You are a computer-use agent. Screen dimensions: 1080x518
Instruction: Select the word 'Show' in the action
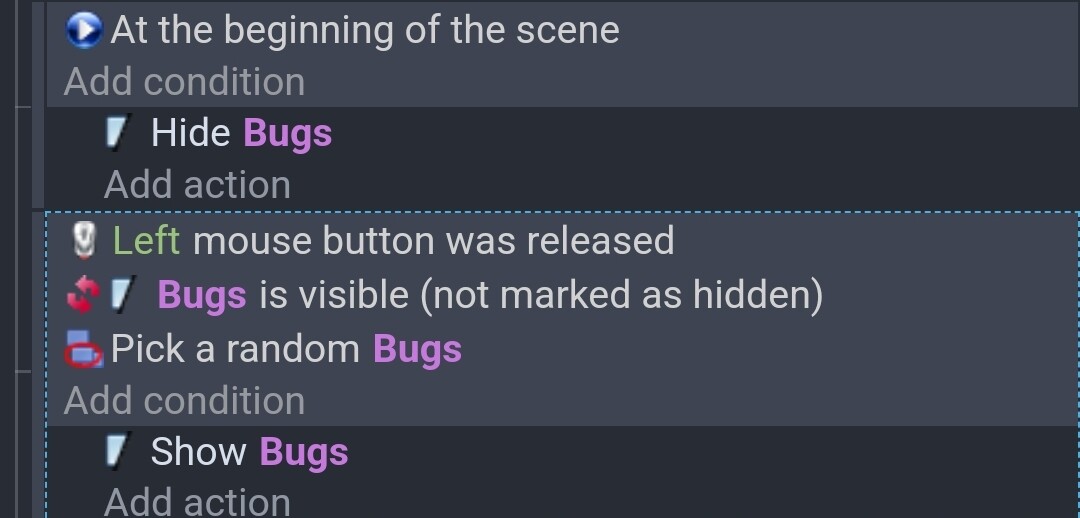[198, 452]
